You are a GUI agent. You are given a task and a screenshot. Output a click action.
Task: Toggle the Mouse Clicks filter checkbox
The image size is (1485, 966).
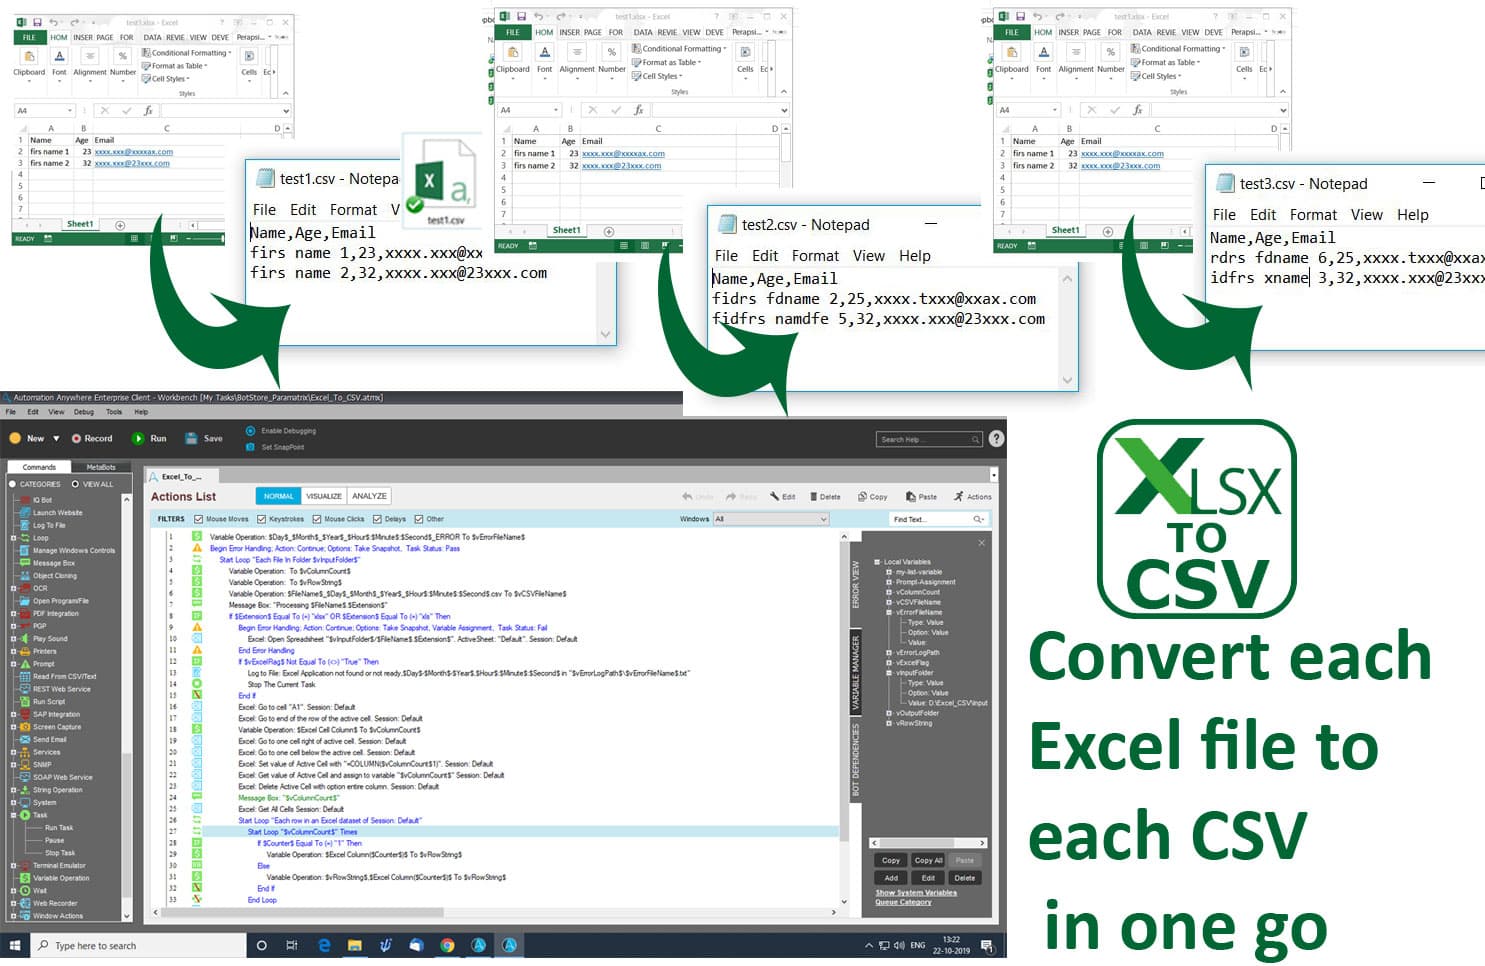pos(316,519)
